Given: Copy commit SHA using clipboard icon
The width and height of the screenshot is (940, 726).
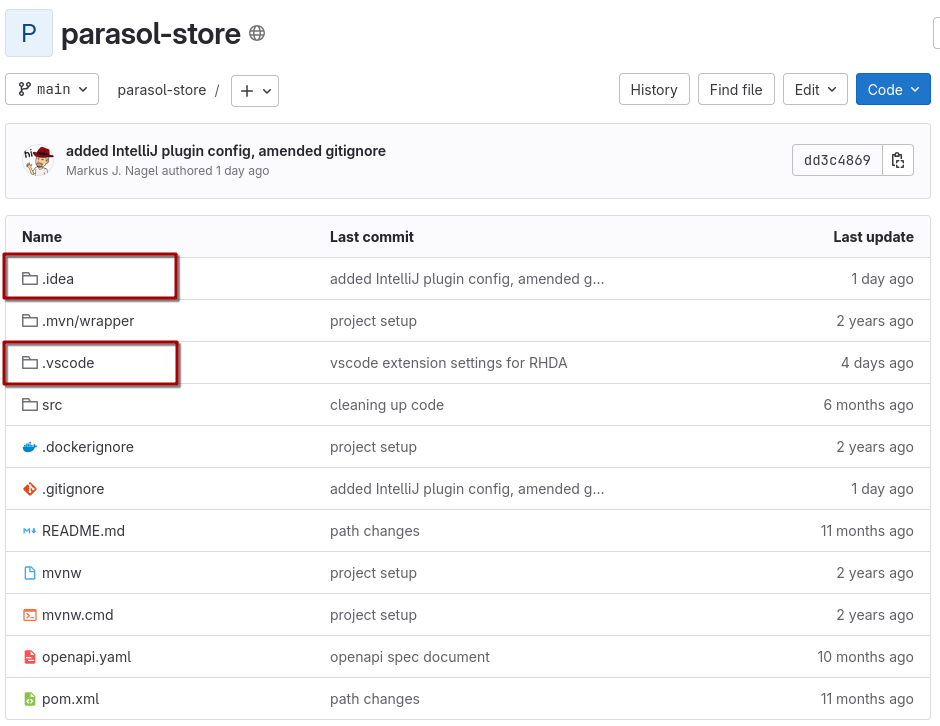Looking at the screenshot, I should click(x=898, y=160).
